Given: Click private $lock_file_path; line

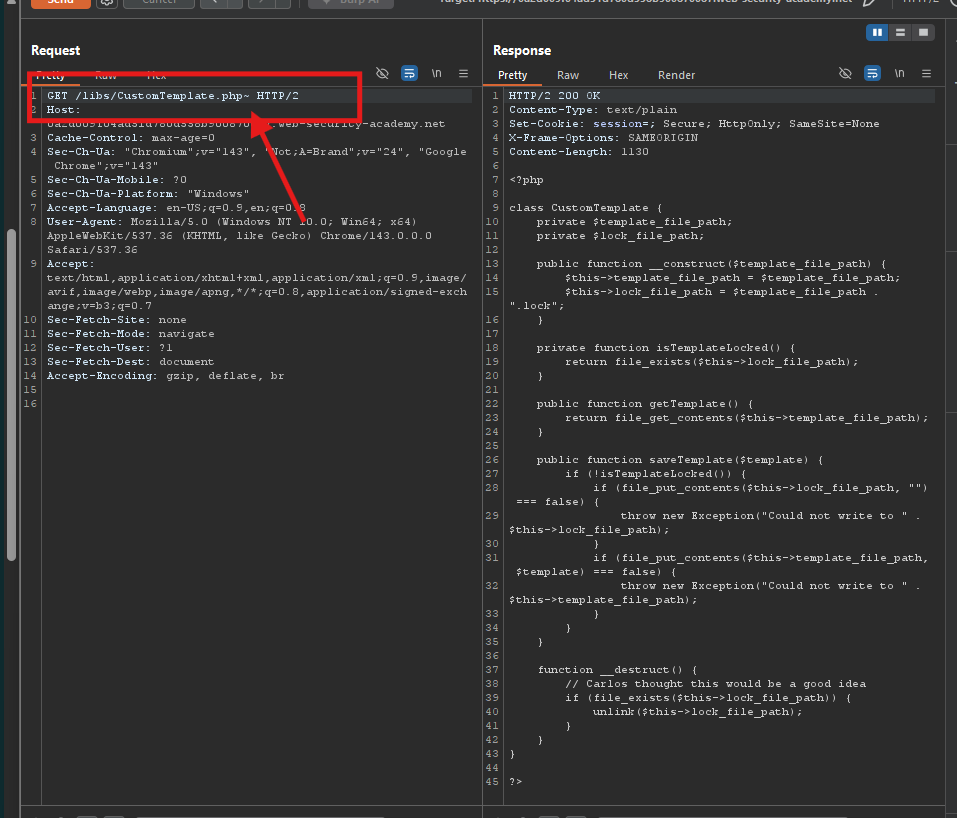Looking at the screenshot, I should 620,236.
